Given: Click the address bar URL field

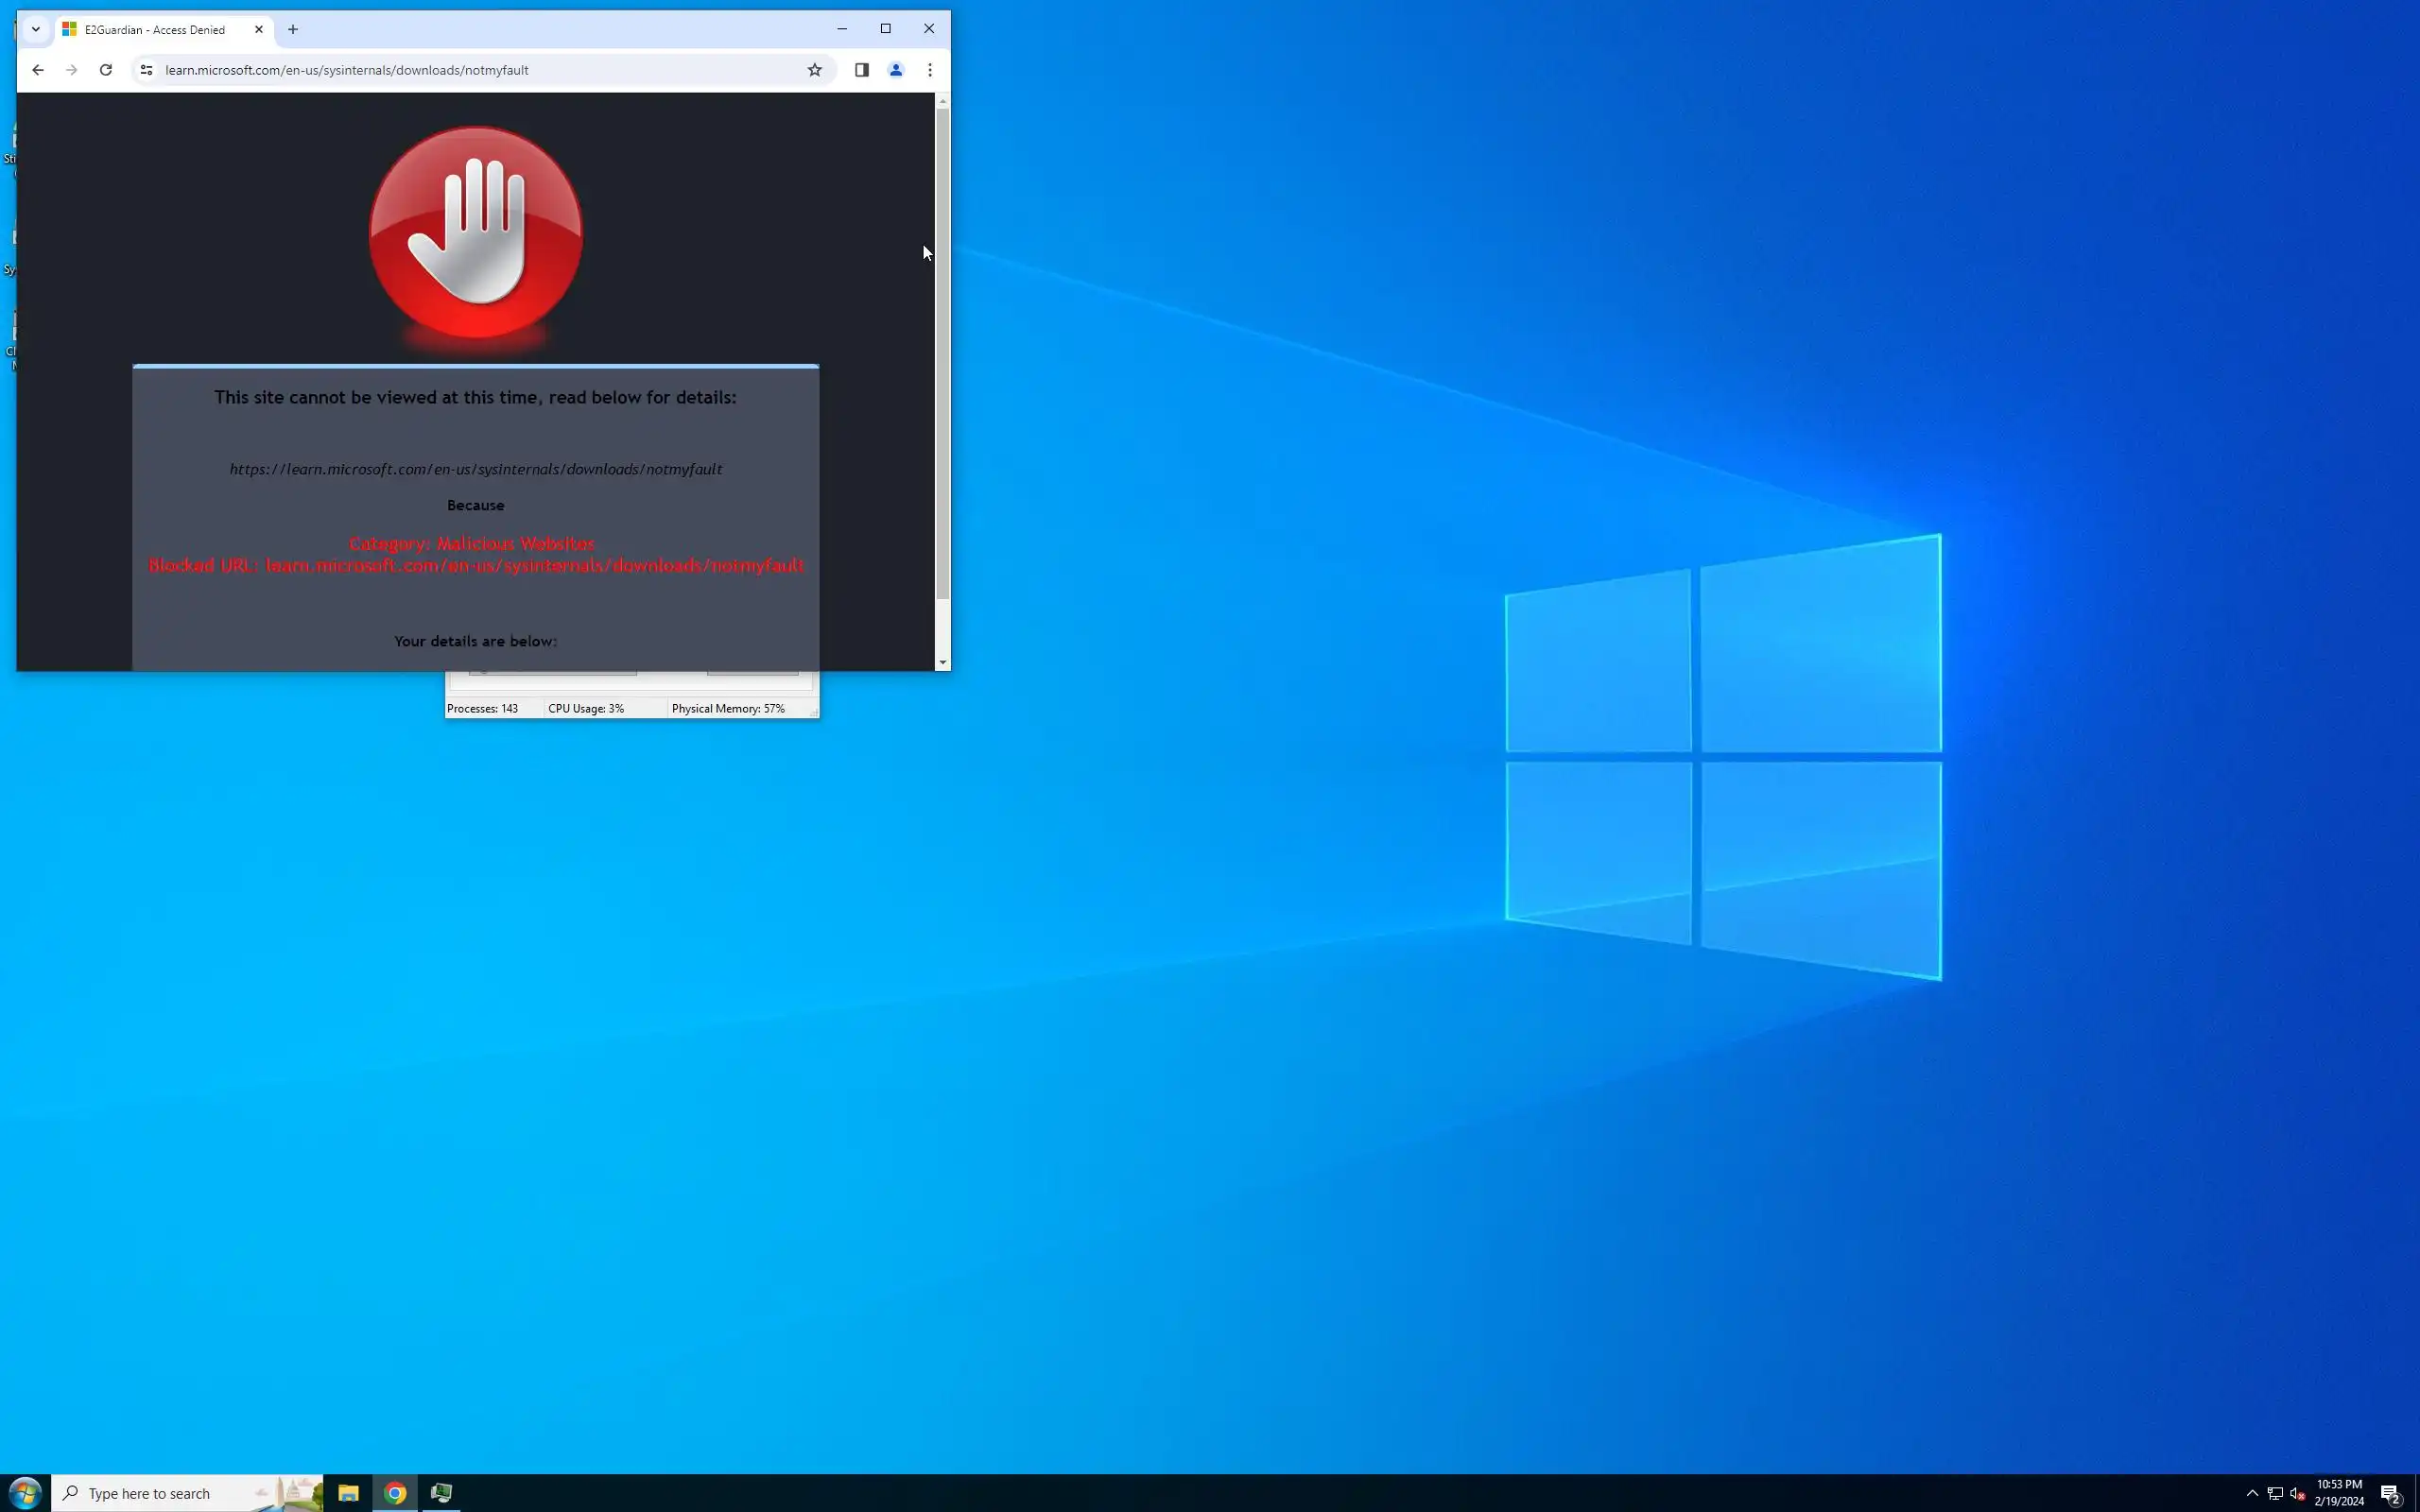Looking at the screenshot, I should [x=470, y=70].
